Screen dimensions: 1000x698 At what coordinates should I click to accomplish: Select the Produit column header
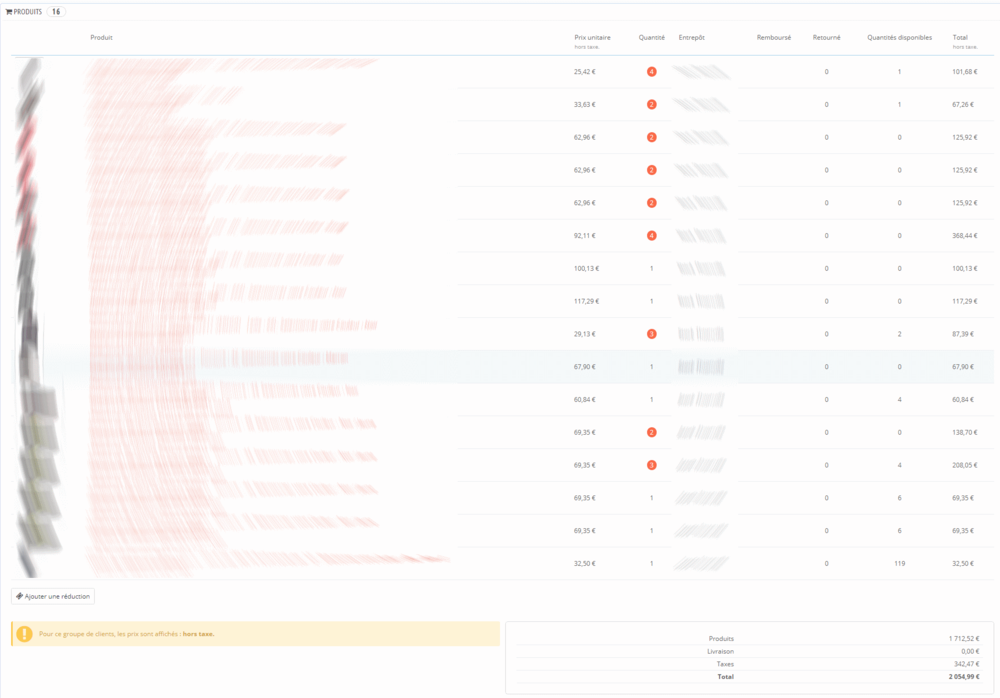pos(101,38)
